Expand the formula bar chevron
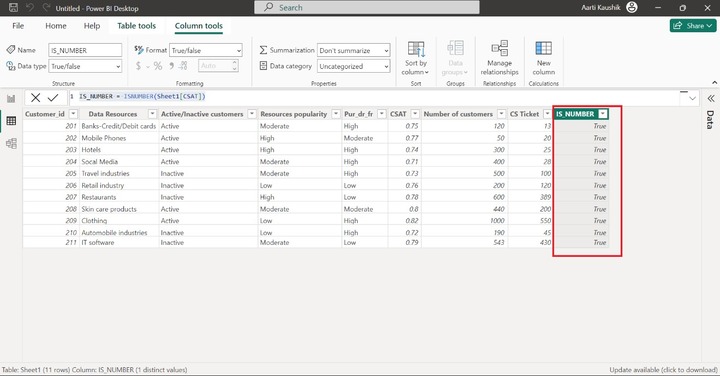The width and height of the screenshot is (720, 376). [x=692, y=98]
